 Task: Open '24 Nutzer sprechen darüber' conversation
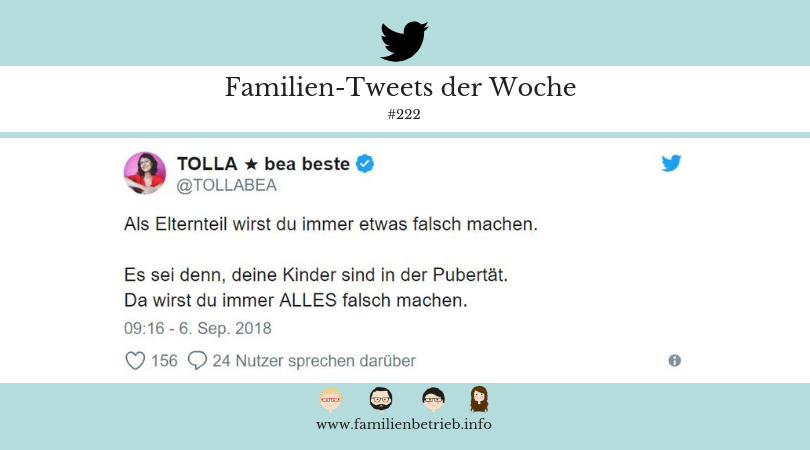click(314, 361)
